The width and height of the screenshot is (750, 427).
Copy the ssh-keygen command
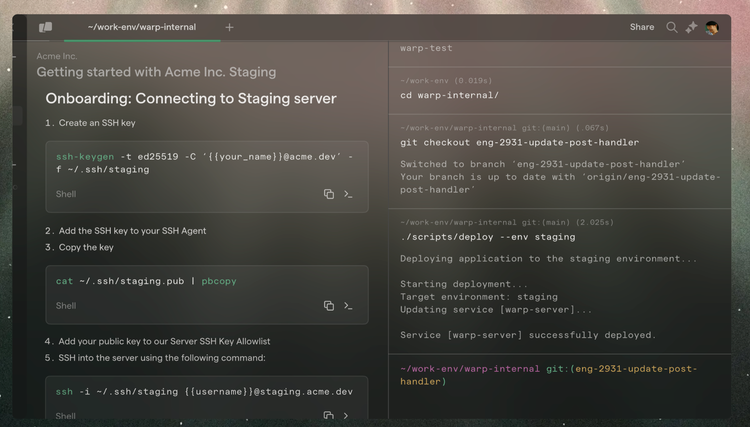(328, 194)
